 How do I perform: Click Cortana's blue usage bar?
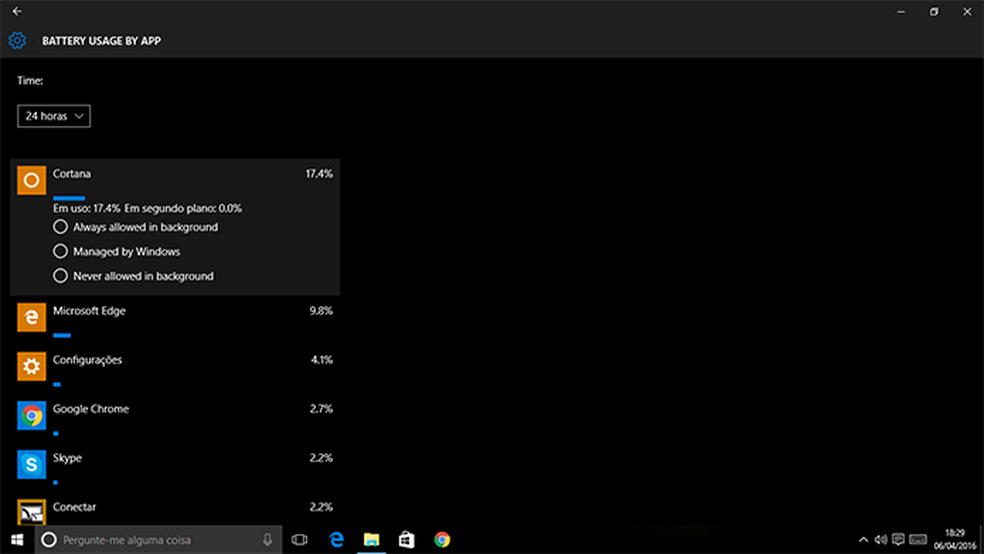[69, 198]
